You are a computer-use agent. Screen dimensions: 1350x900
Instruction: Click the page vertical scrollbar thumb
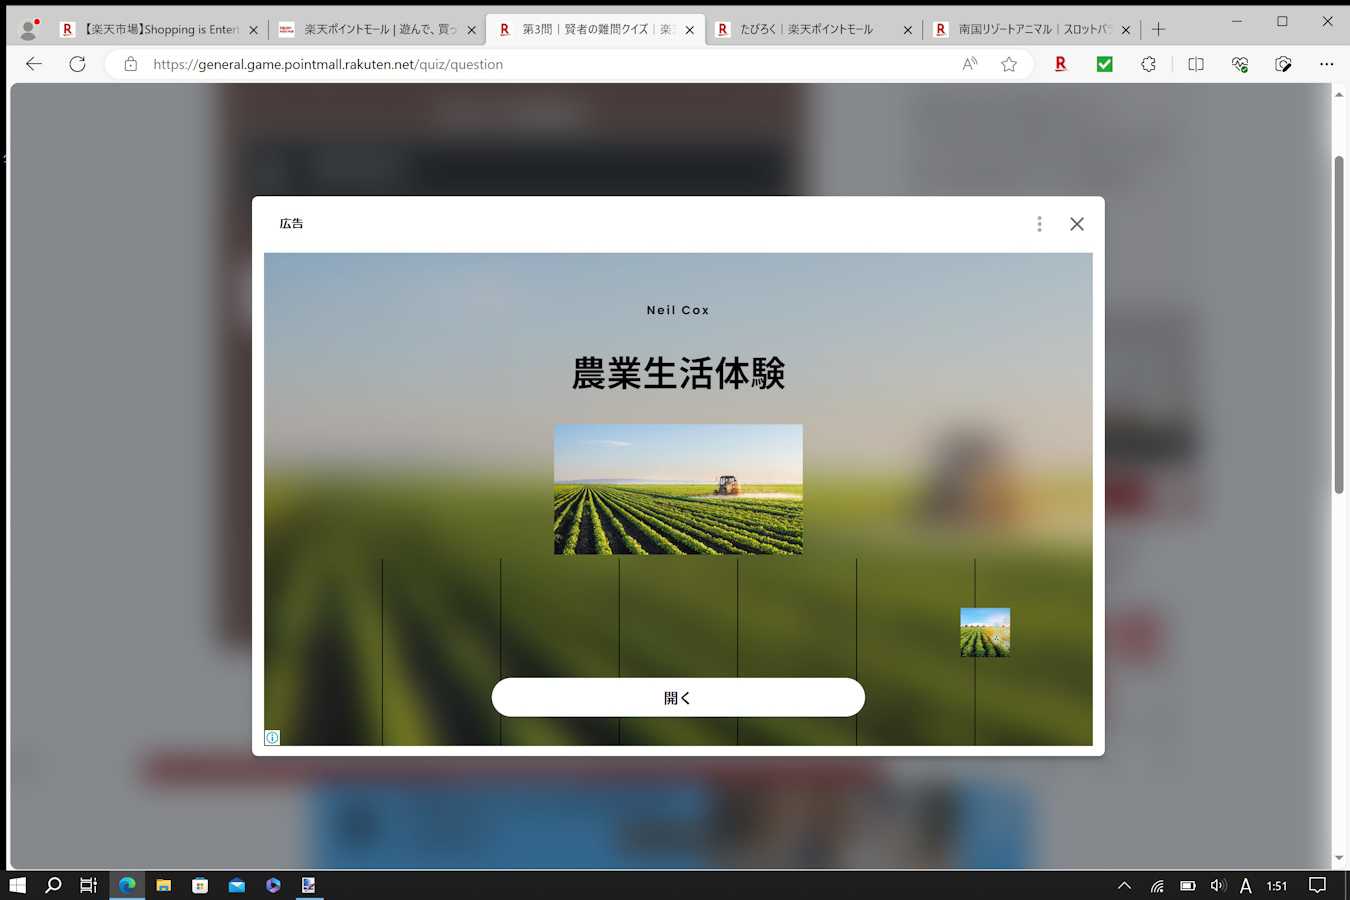(x=1339, y=324)
